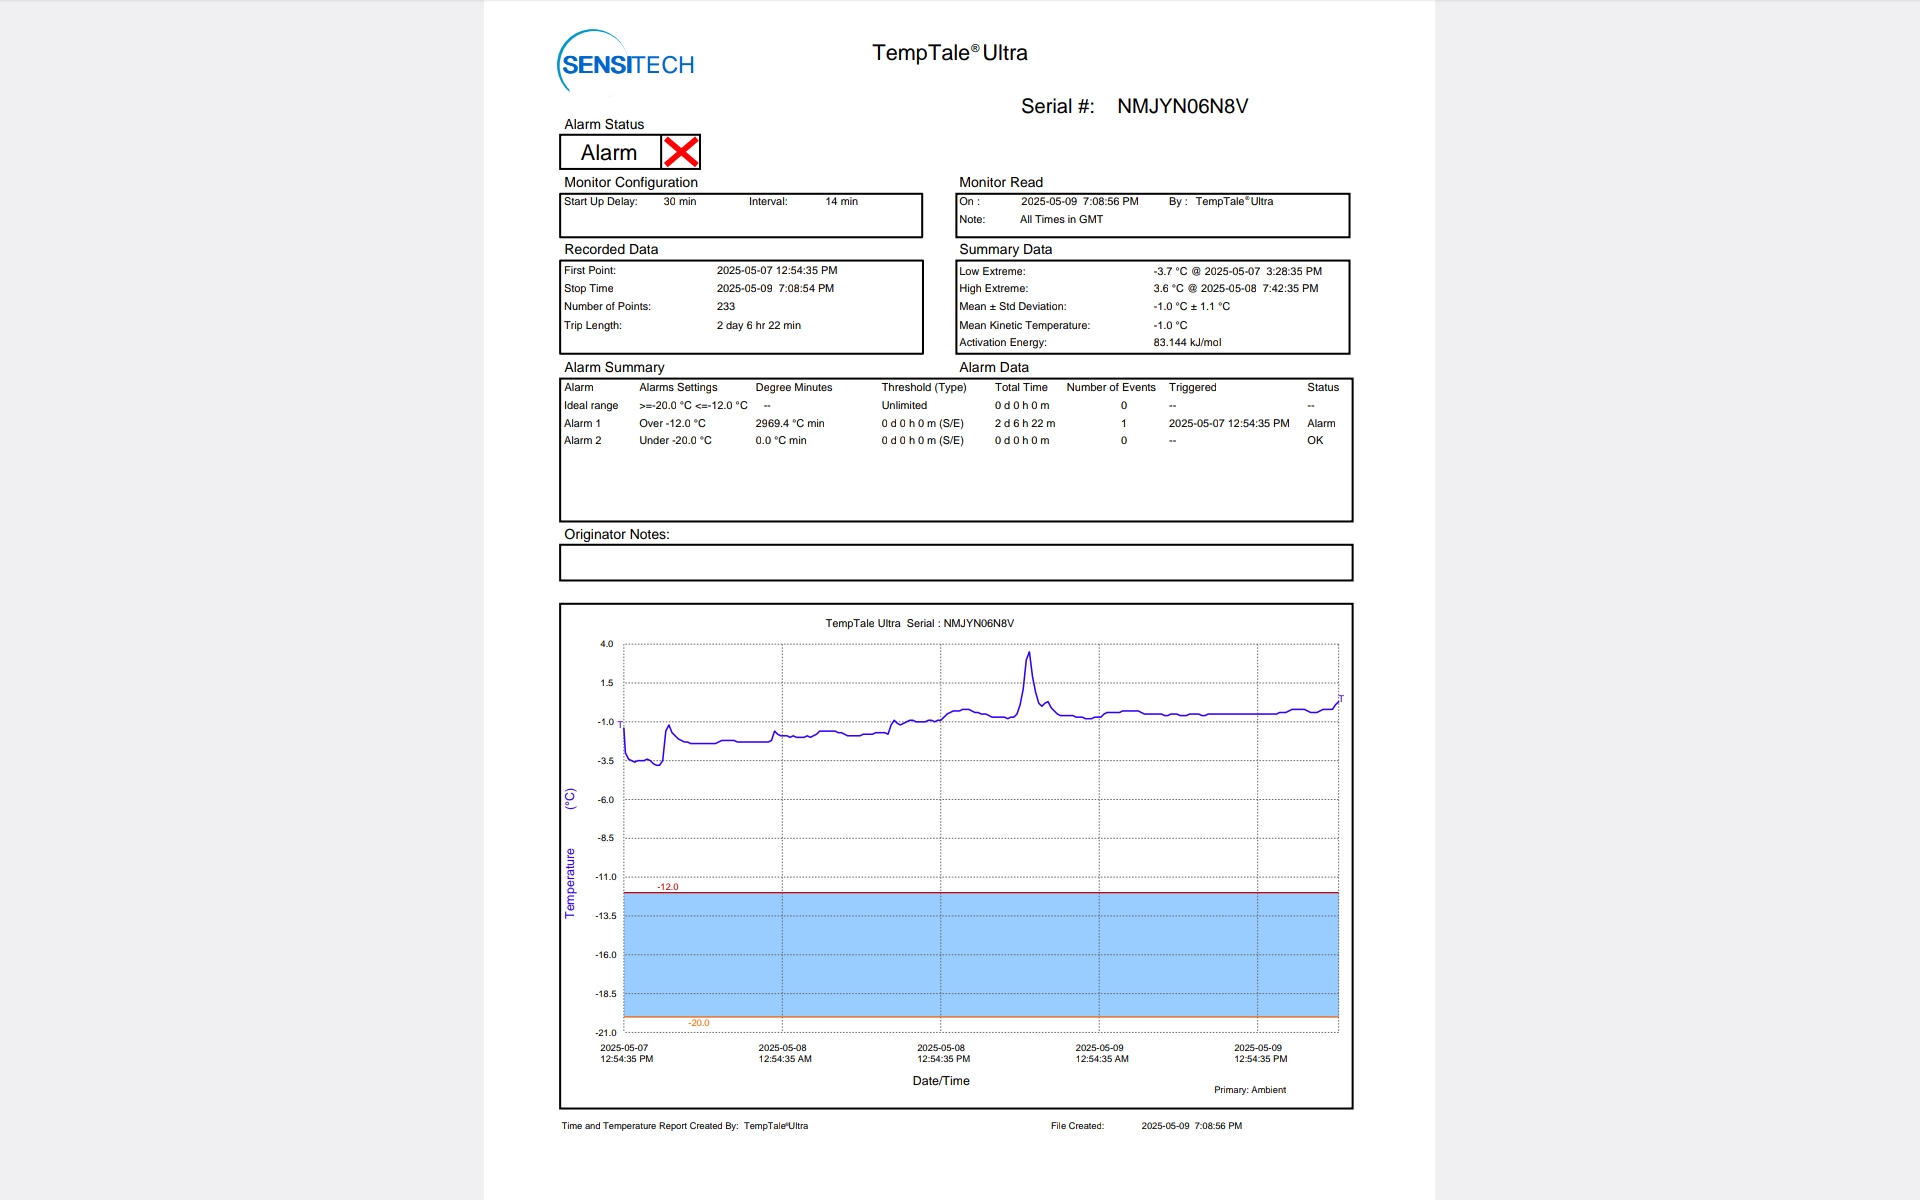Viewport: 1920px width, 1200px height.
Task: Click the y-axis label '4.0'
Action: 606,644
